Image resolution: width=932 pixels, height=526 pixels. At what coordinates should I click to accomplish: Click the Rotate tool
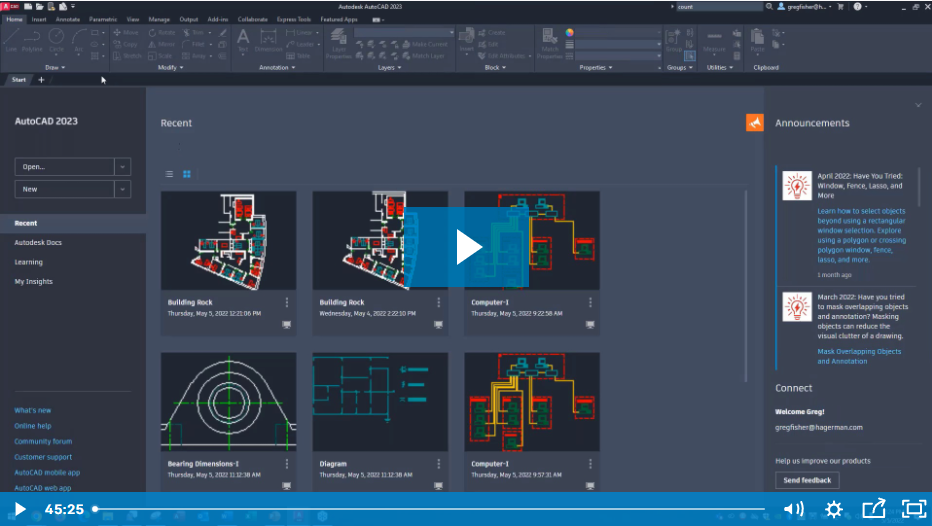(162, 33)
